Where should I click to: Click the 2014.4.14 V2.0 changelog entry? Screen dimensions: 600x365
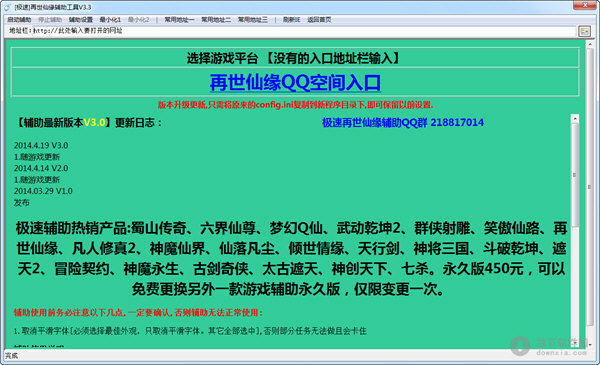[41, 168]
